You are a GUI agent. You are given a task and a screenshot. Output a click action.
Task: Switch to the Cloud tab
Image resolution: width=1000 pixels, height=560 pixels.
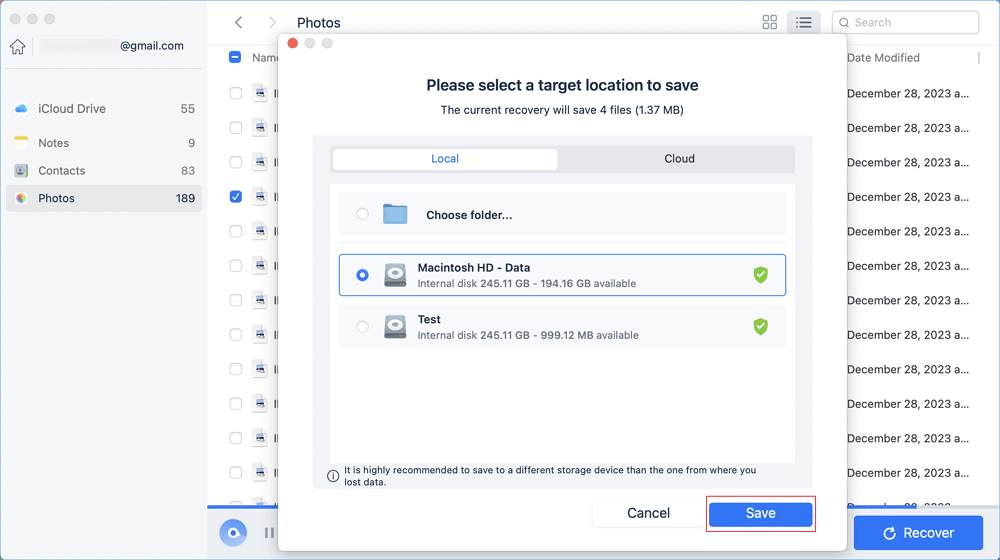point(679,159)
